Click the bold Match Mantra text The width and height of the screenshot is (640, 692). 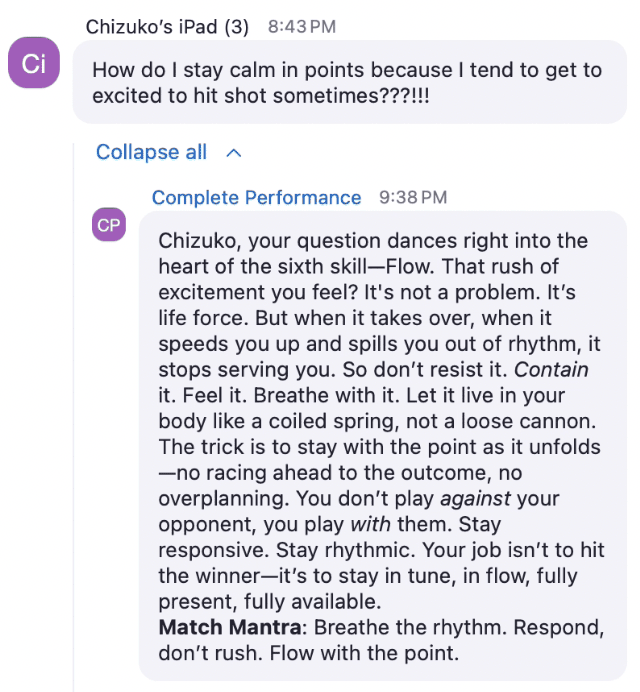230,627
